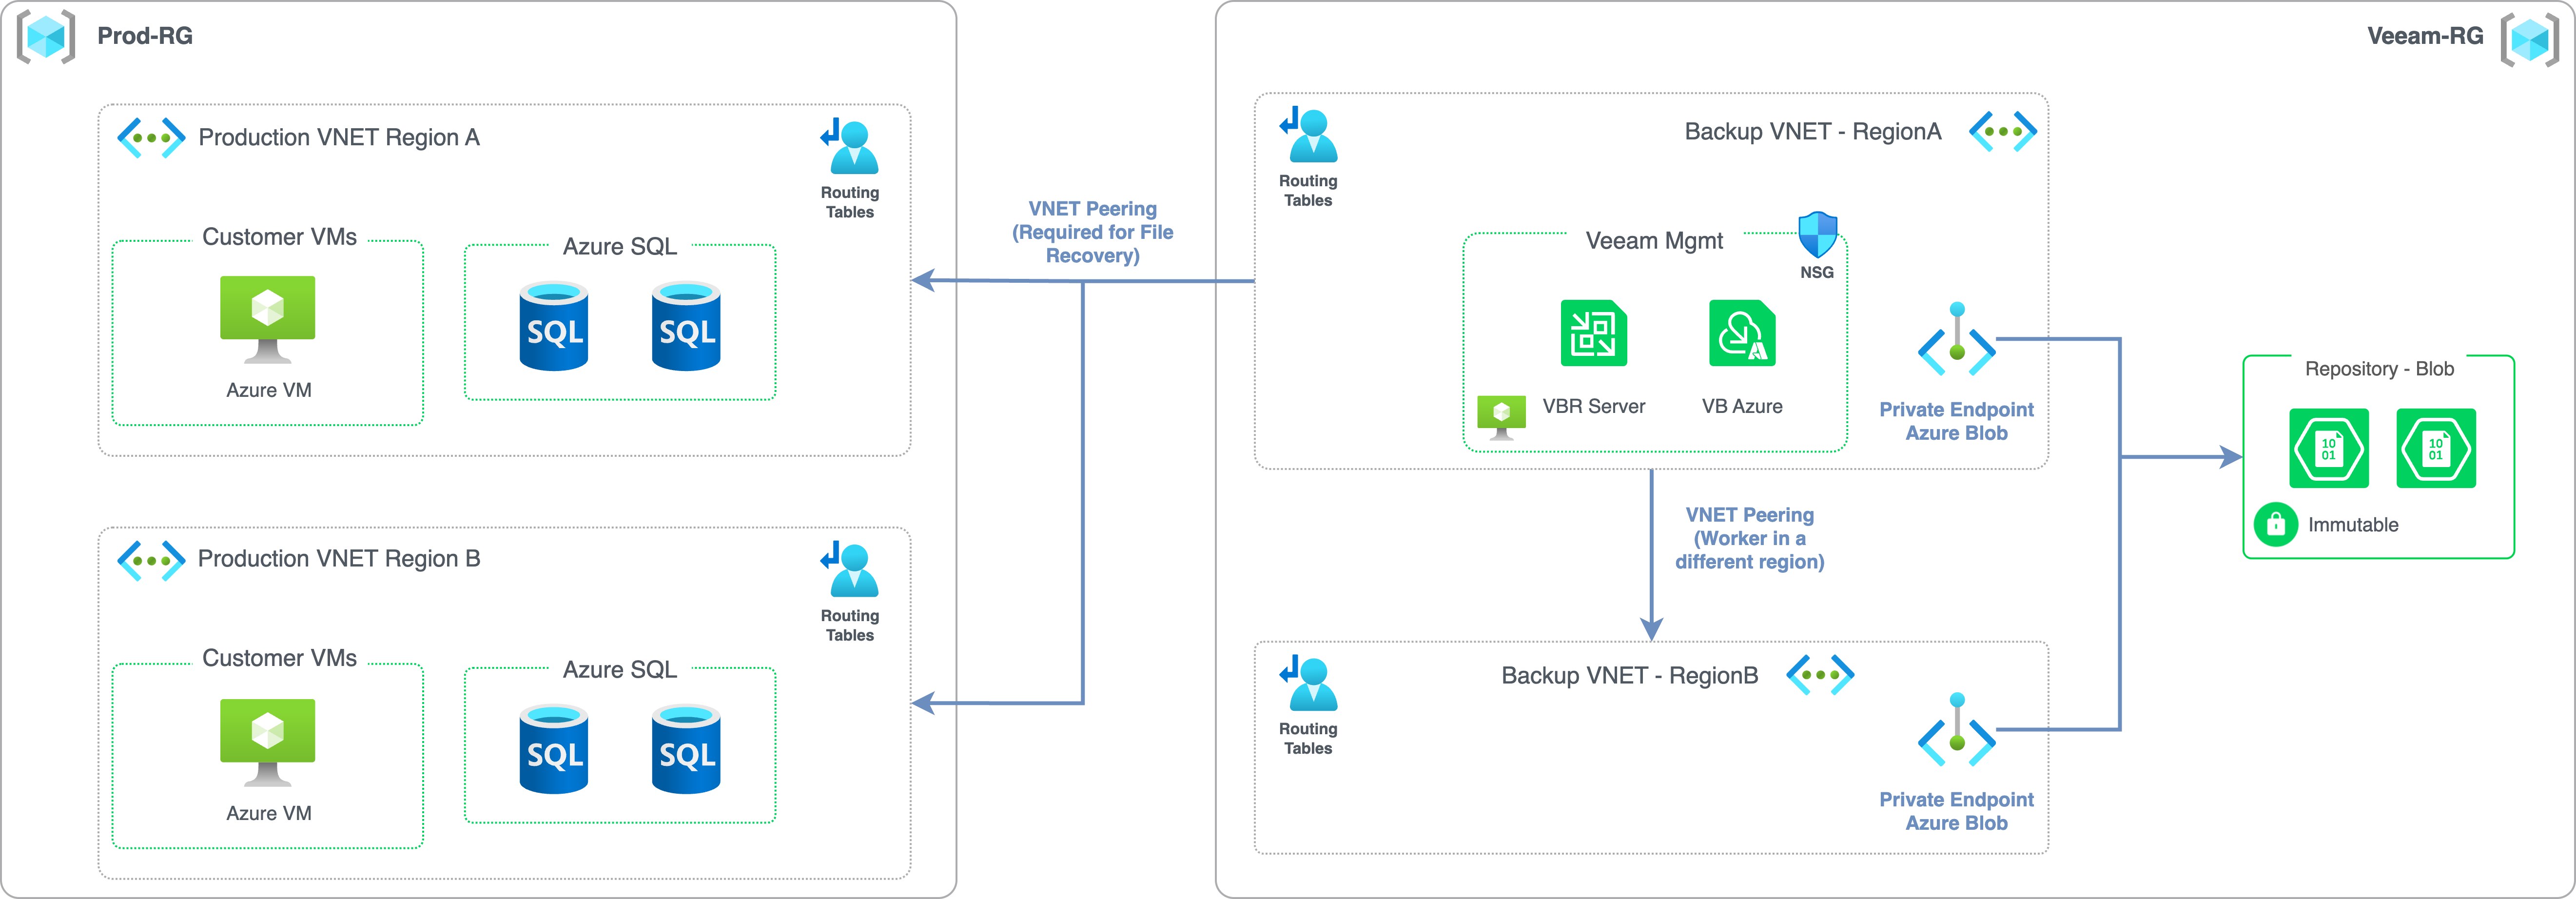Click 'Azure VM' label in Region A

[269, 390]
